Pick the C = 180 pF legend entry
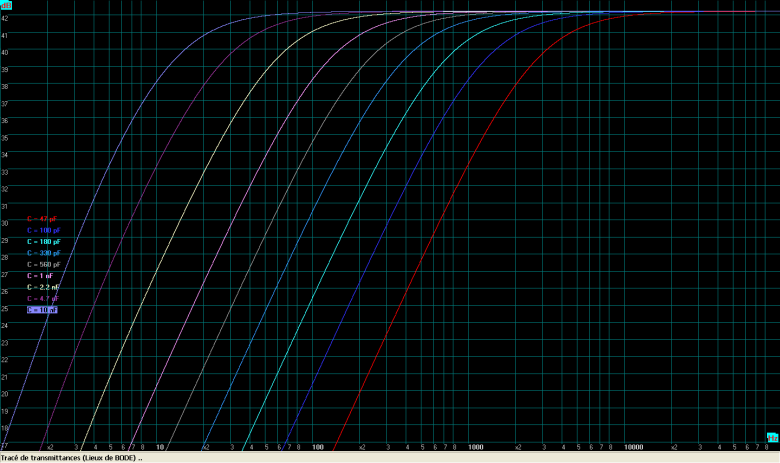Image resolution: width=780 pixels, height=463 pixels. click(43, 242)
